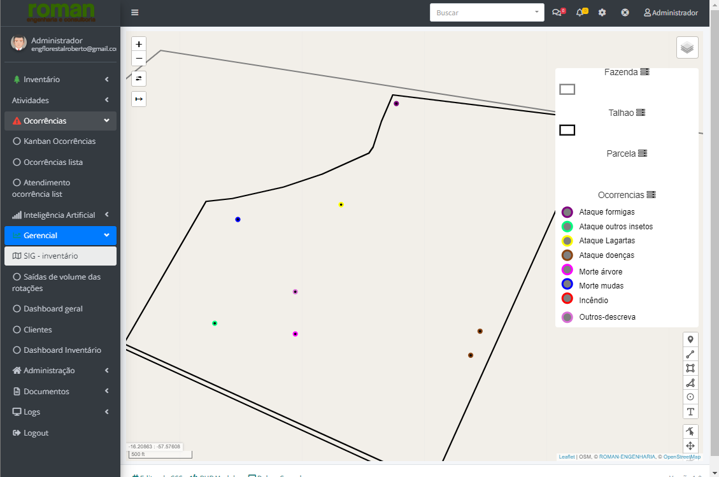Open the map layers control
719x477 pixels.
687,48
